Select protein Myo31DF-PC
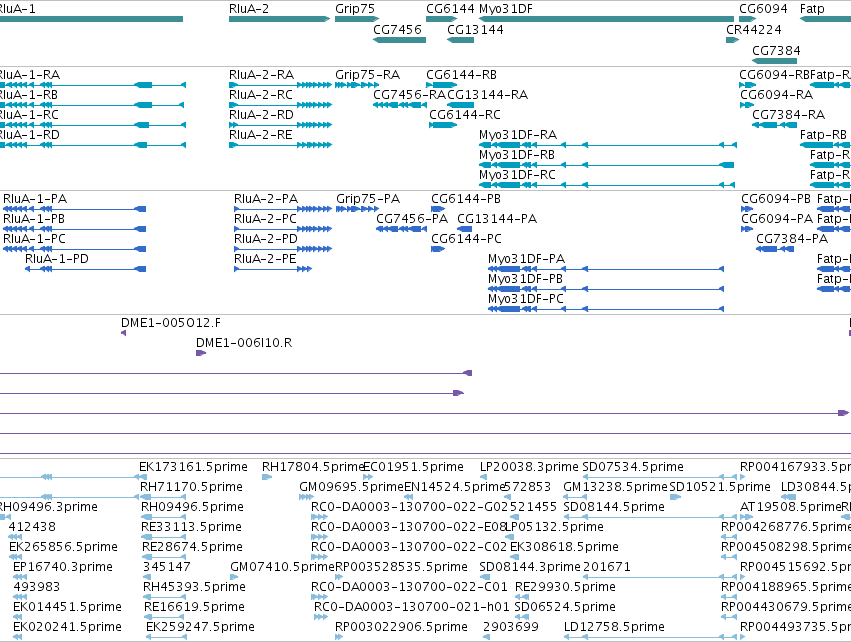Screen dimensions: 851x642 pyautogui.click(x=526, y=299)
